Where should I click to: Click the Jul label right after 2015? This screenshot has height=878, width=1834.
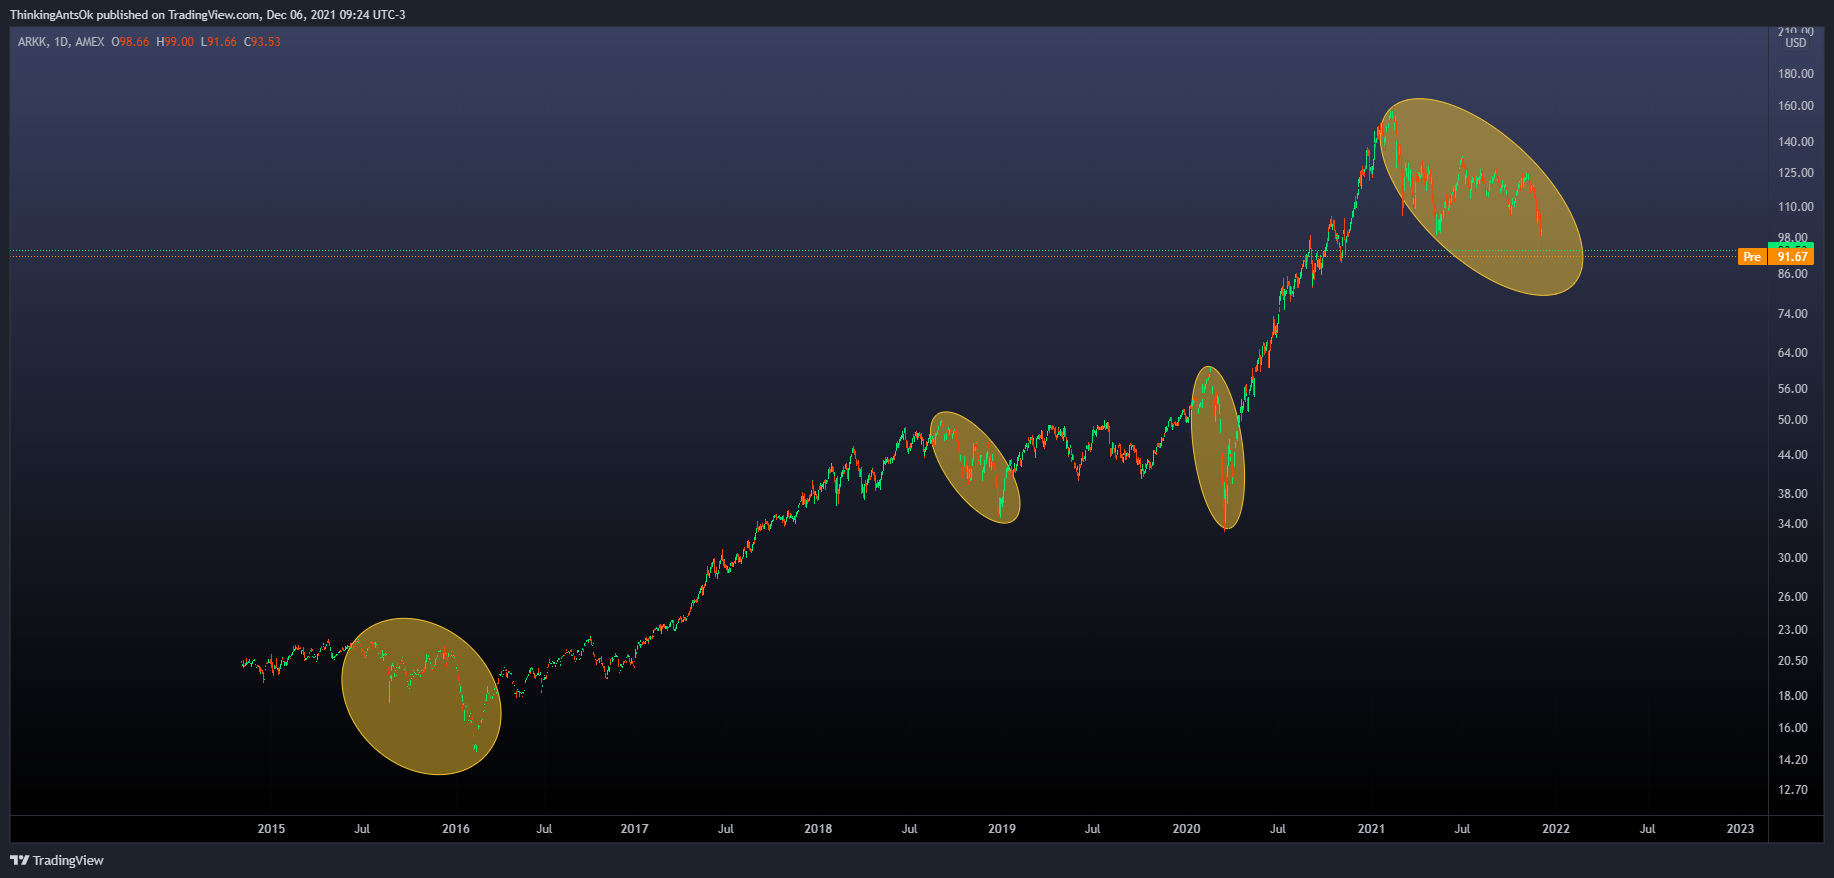point(362,829)
